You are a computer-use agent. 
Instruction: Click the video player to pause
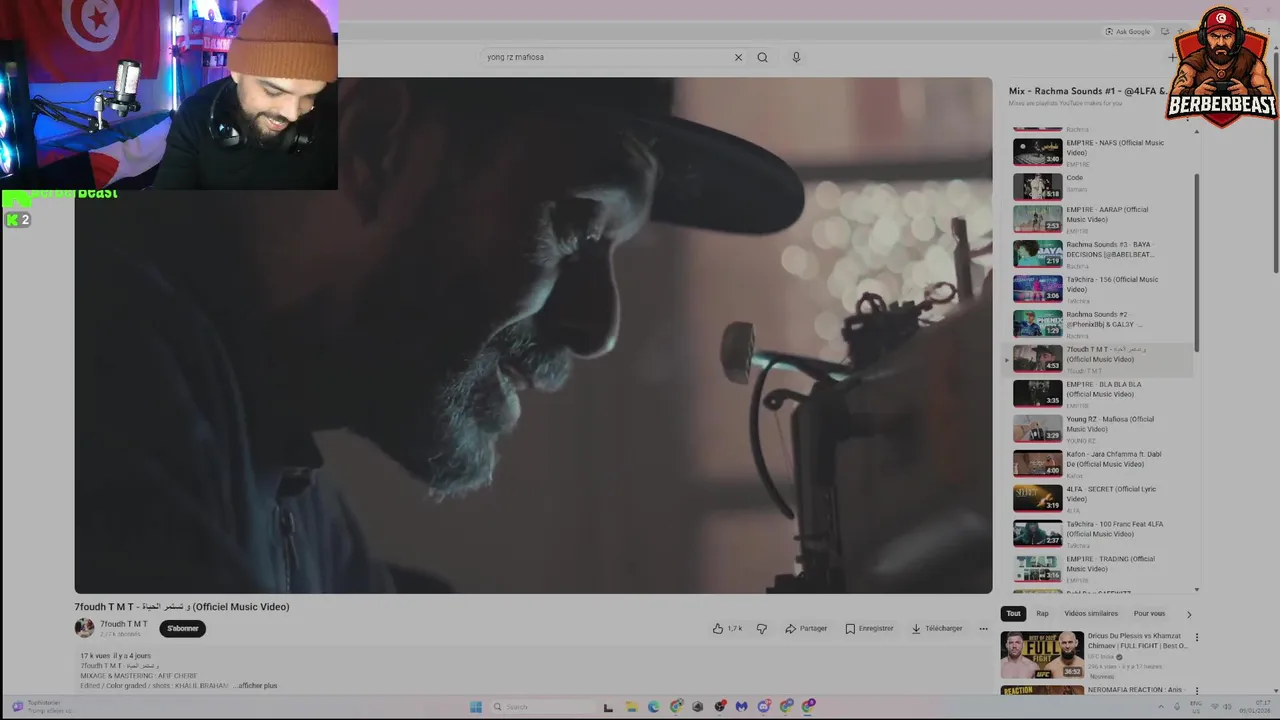pos(533,336)
